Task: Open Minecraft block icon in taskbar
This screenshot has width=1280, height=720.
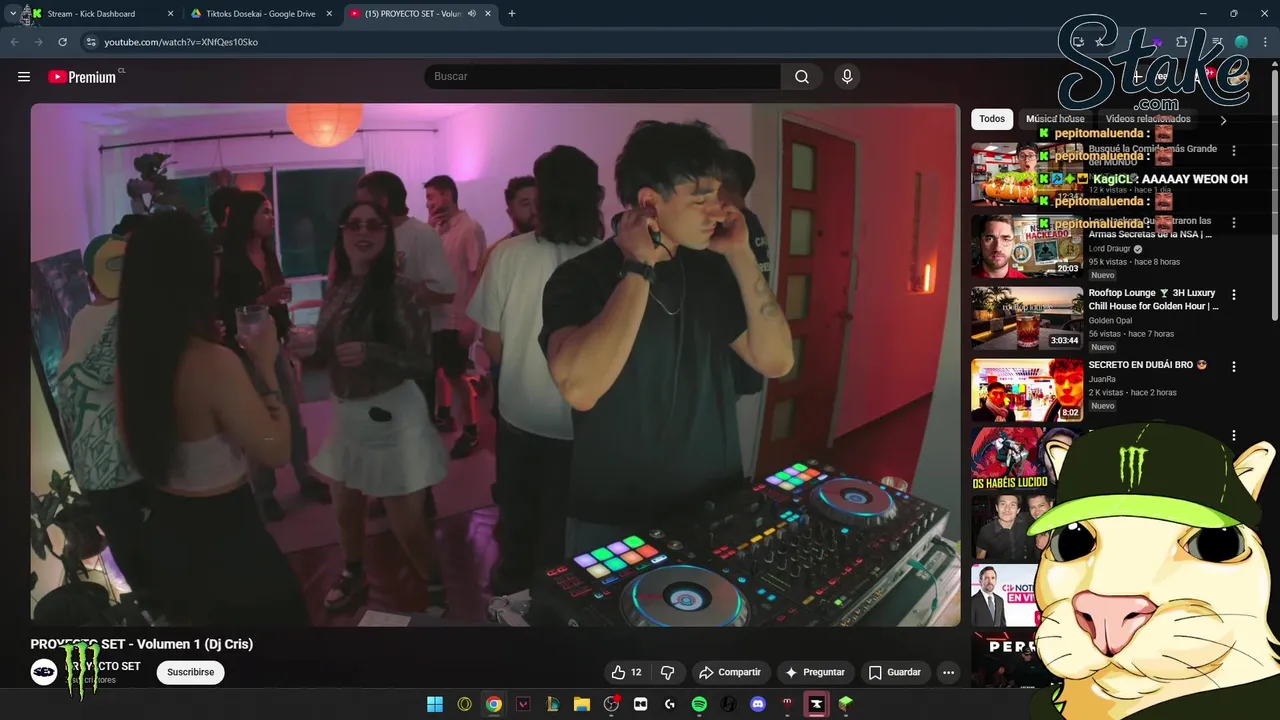Action: point(846,704)
